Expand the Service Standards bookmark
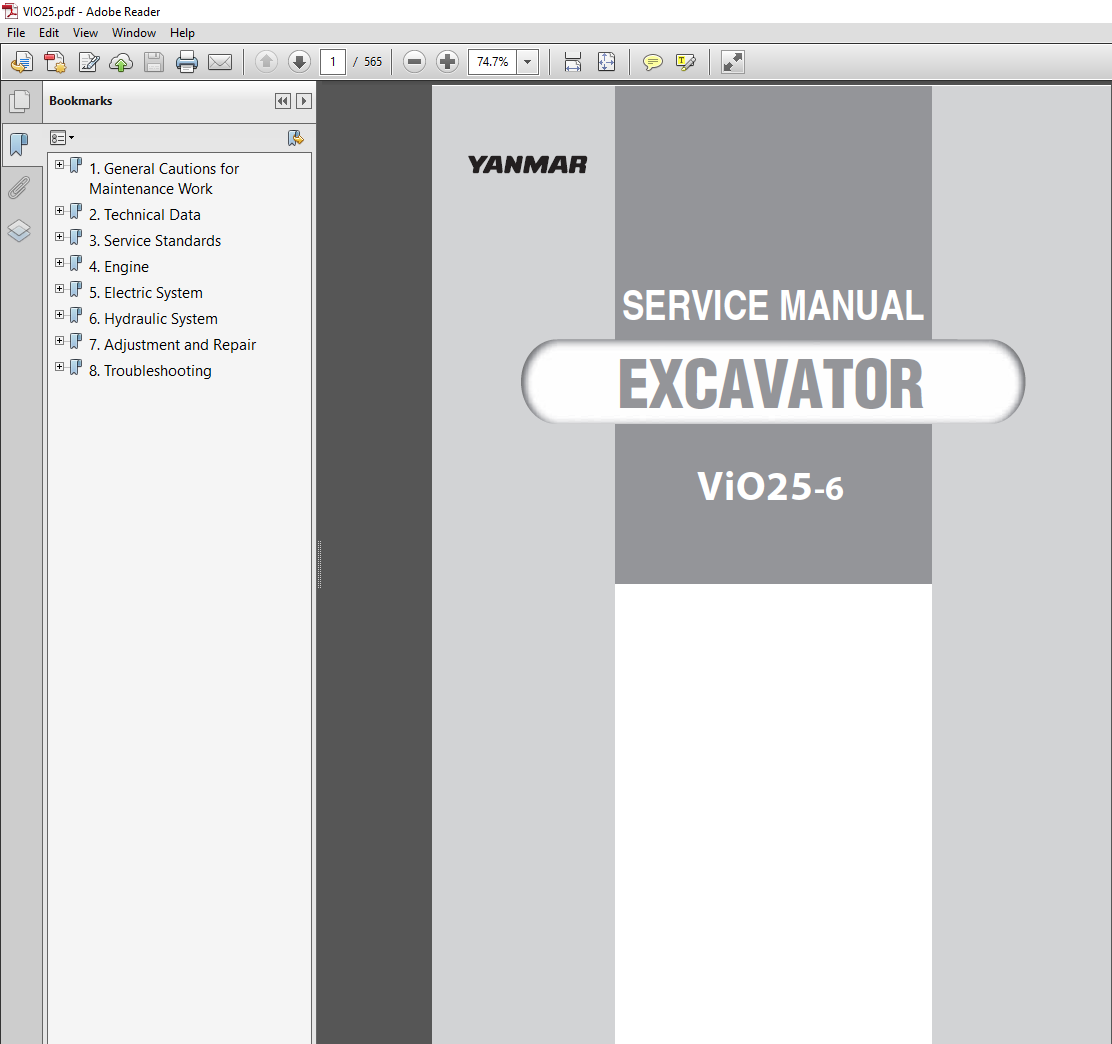The height and width of the screenshot is (1044, 1112). click(60, 237)
